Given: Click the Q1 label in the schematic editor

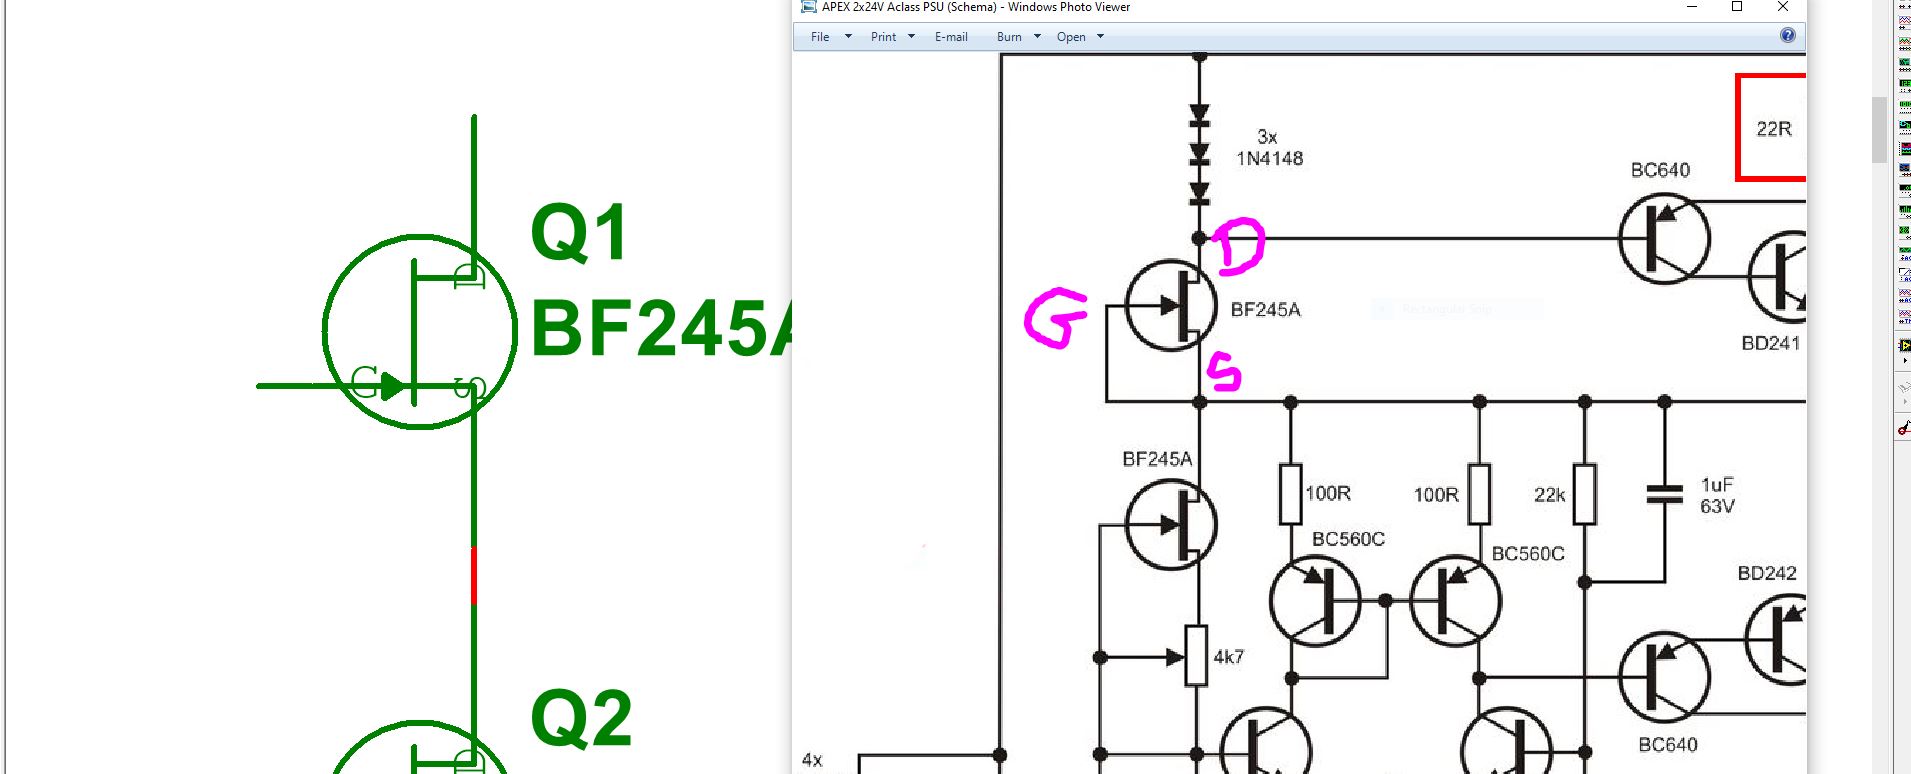Looking at the screenshot, I should (x=579, y=233).
